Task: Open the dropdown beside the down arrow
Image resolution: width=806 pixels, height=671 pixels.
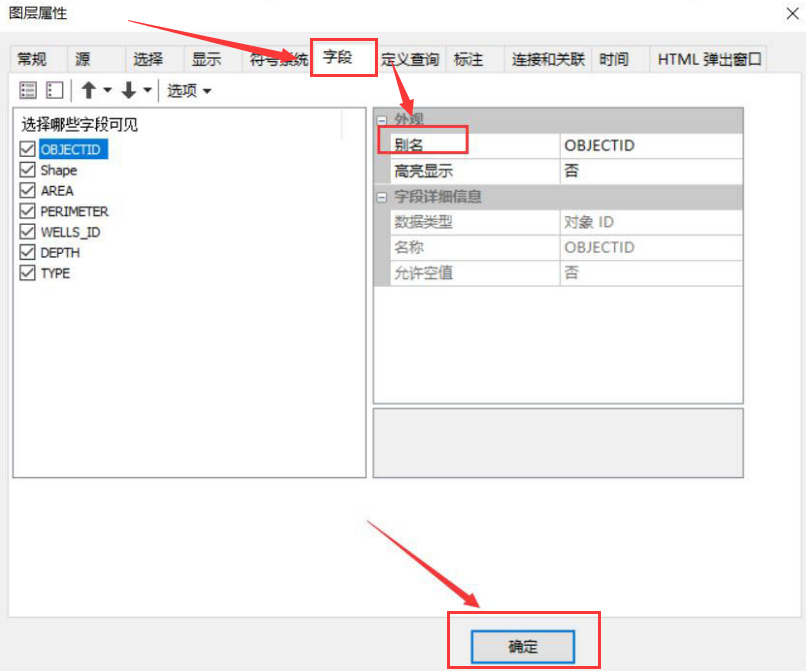Action: 147,90
